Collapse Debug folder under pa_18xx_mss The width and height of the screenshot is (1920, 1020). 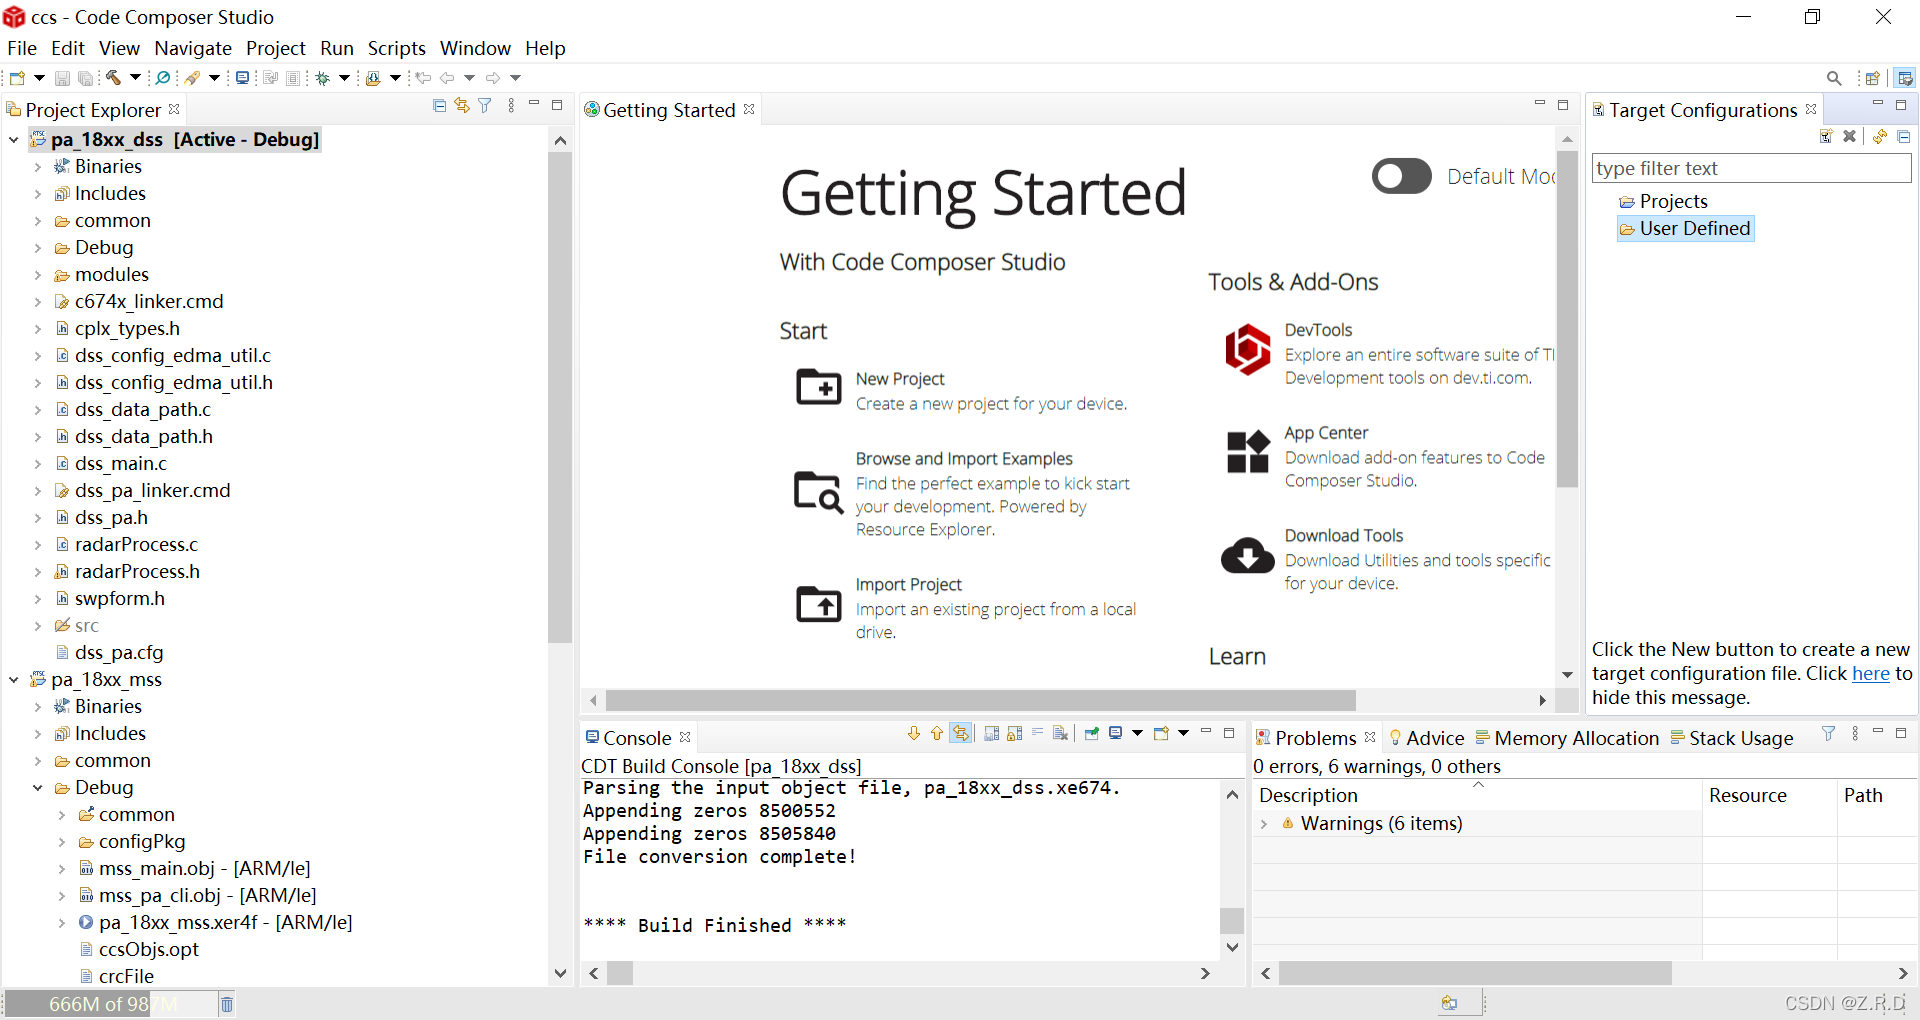[38, 788]
